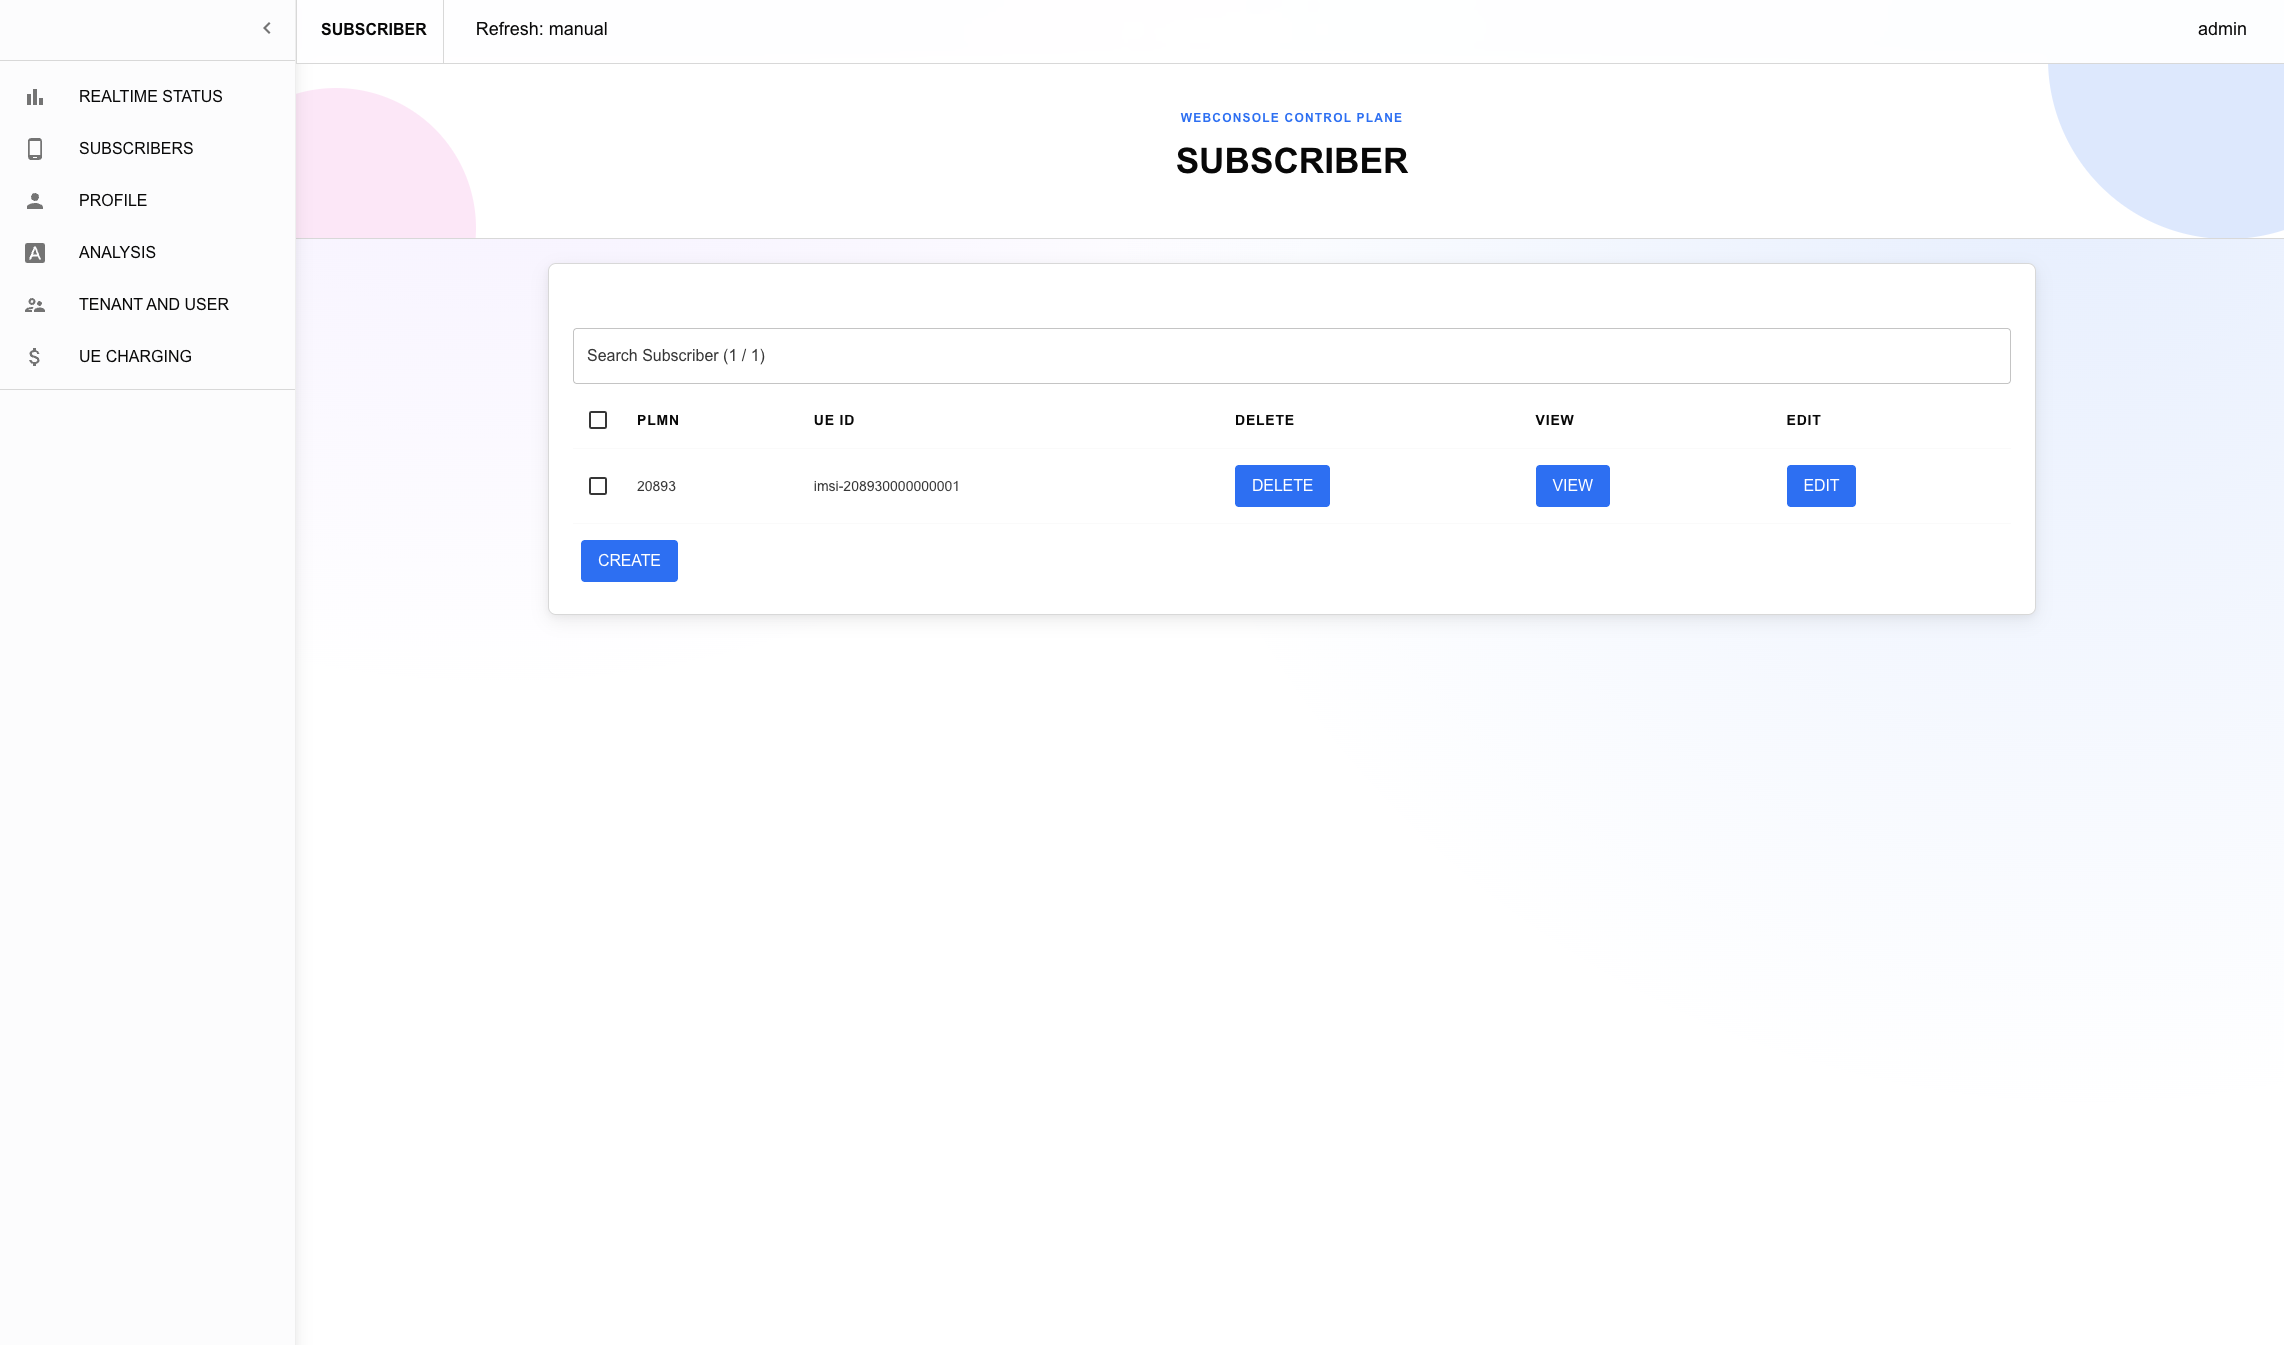Image resolution: width=2284 pixels, height=1345 pixels.
Task: Click the WEBCONSOLE CONTROL PLANE subtitle
Action: point(1291,118)
